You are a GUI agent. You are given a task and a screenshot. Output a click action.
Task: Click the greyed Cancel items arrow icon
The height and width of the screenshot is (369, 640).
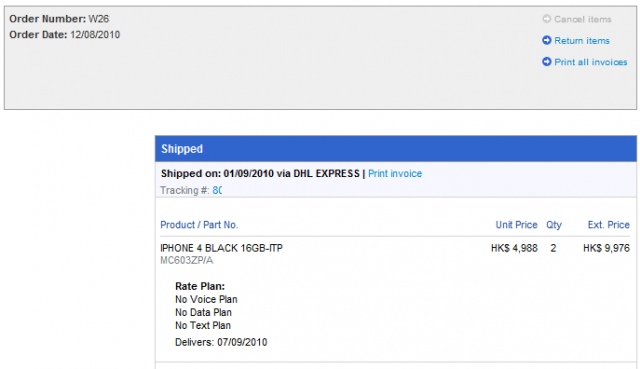coord(547,19)
